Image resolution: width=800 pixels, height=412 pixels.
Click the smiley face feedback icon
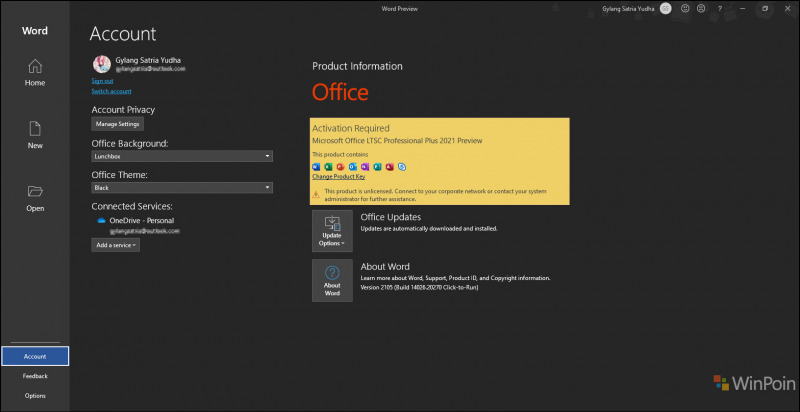click(x=686, y=8)
